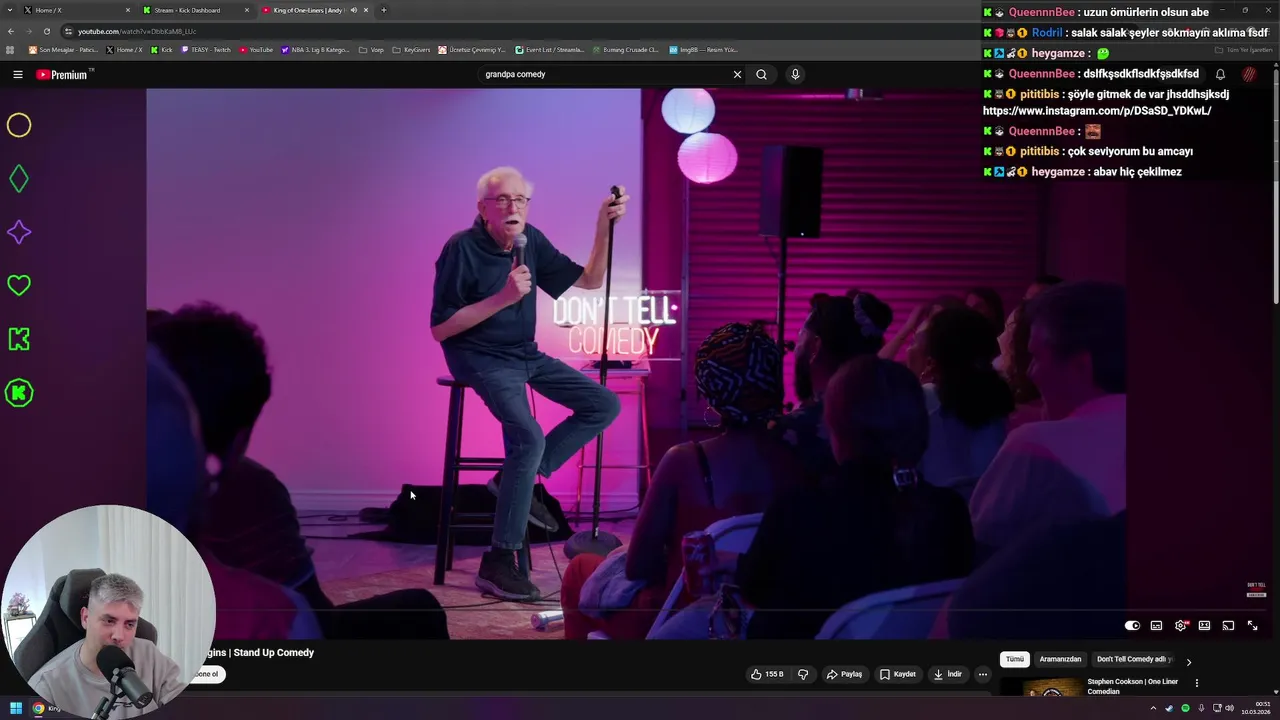Go back in browser history

(x=11, y=31)
